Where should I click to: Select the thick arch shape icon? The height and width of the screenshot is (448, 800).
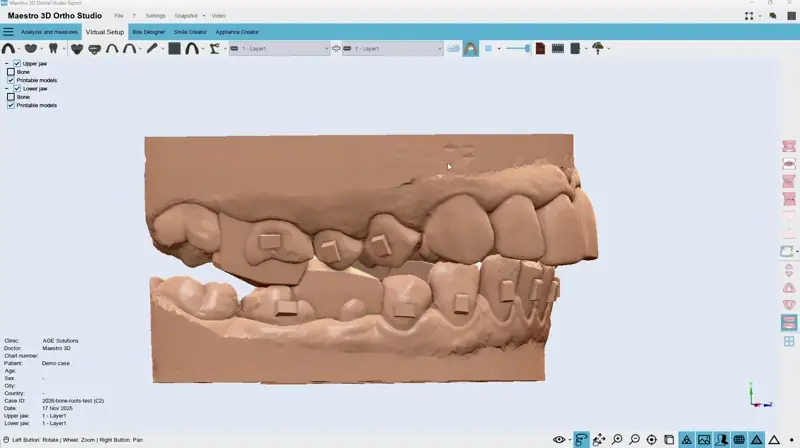pos(192,48)
